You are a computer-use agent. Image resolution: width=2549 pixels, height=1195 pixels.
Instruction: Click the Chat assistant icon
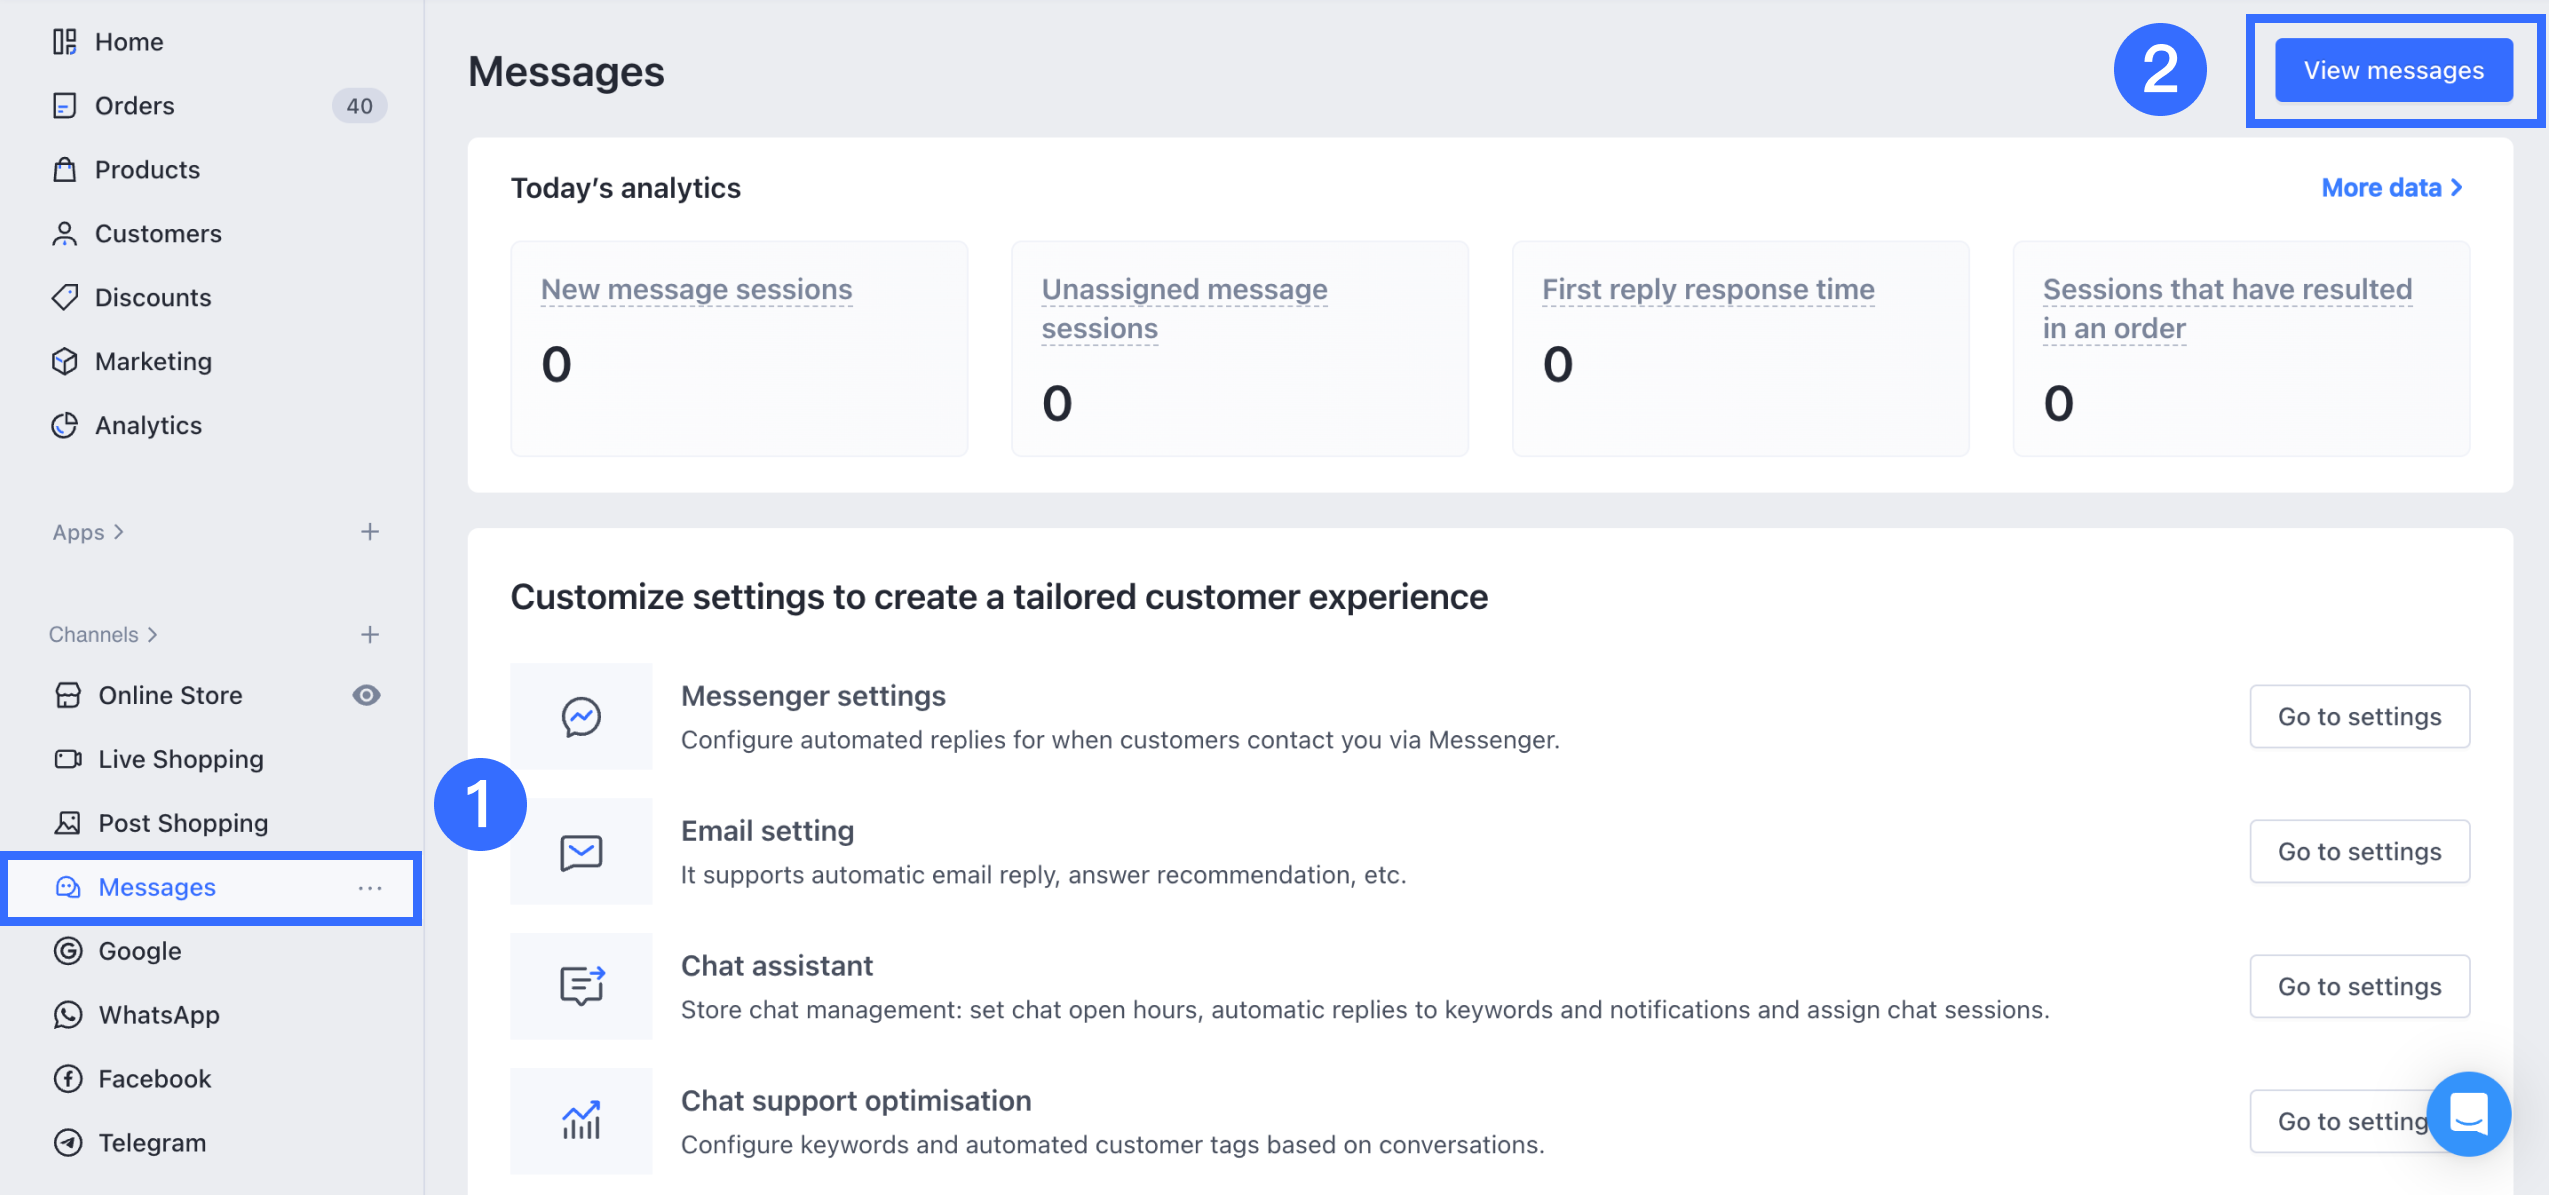pos(581,986)
